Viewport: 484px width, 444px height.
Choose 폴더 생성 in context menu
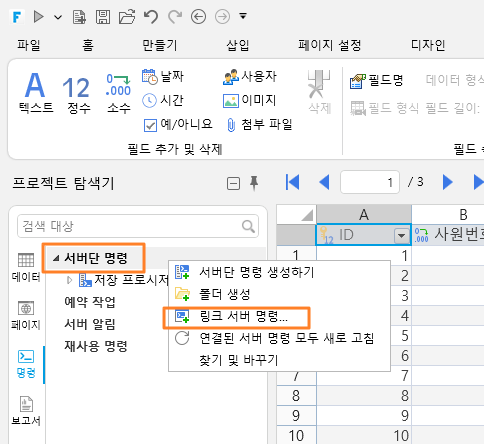pos(279,294)
